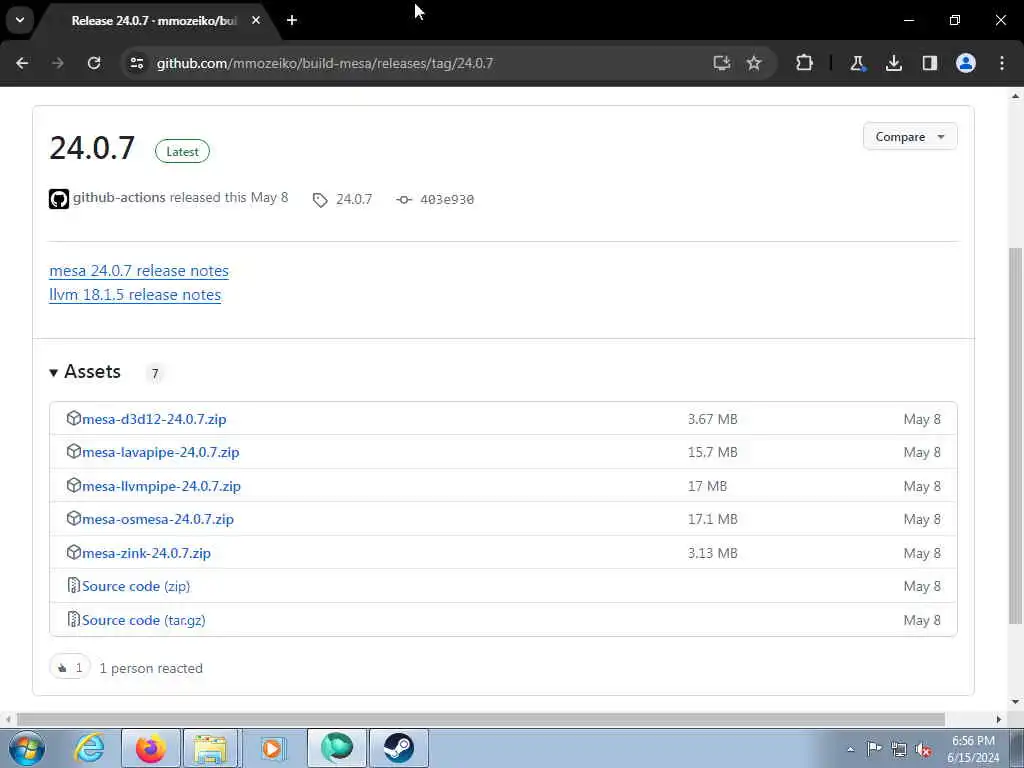This screenshot has height=768, width=1024.
Task: Click the muted volume tray icon
Action: (x=923, y=750)
